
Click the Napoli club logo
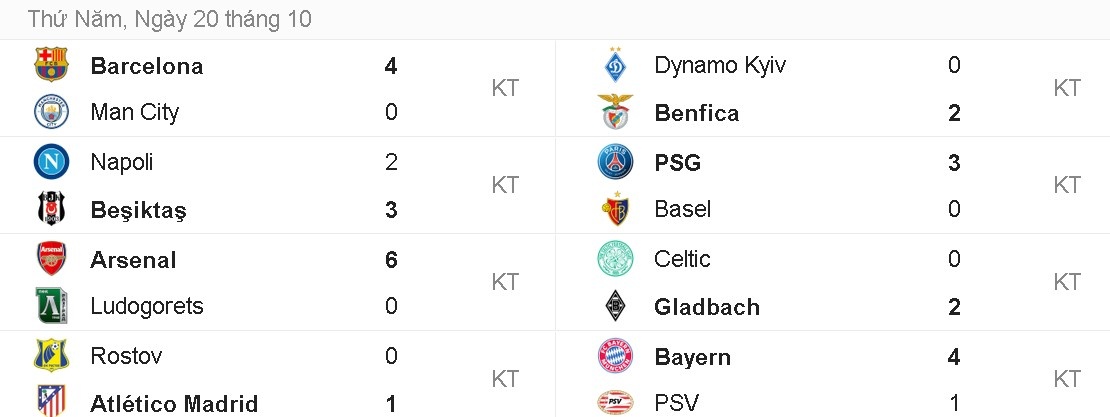tap(51, 162)
